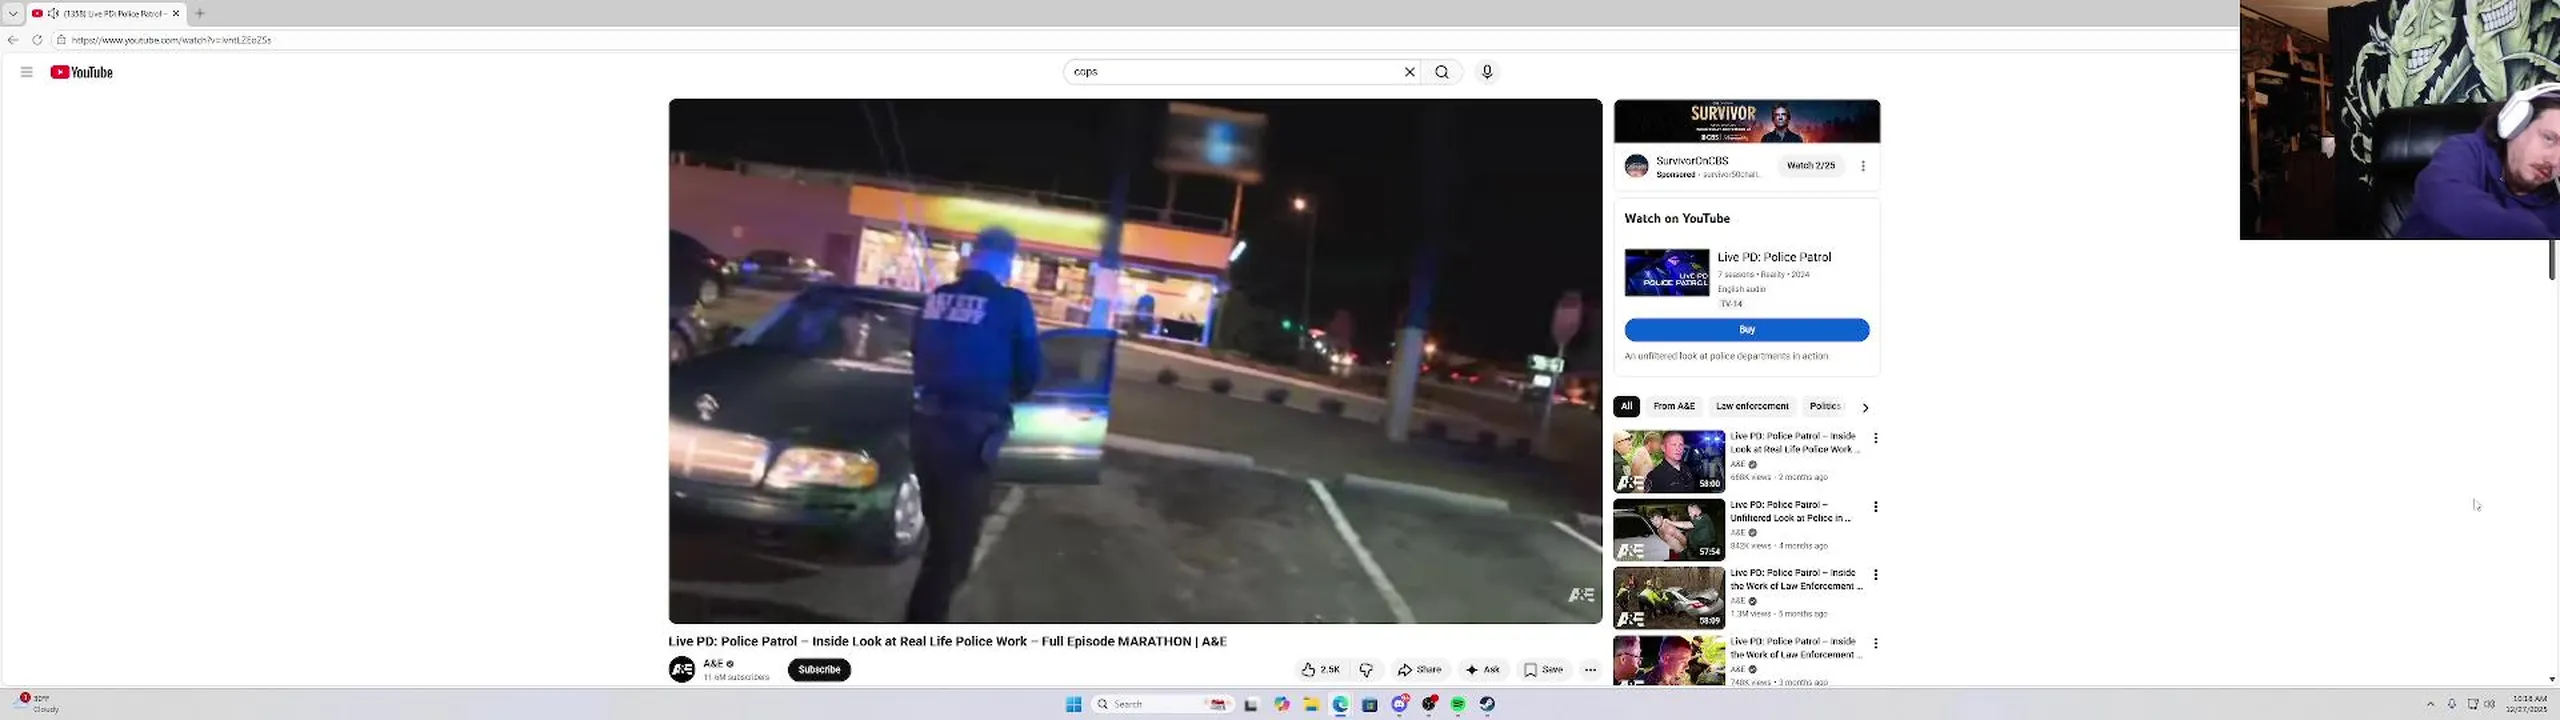Open options for the 2 months ago video
Viewport: 2560px width, 720px height.
click(x=1875, y=438)
